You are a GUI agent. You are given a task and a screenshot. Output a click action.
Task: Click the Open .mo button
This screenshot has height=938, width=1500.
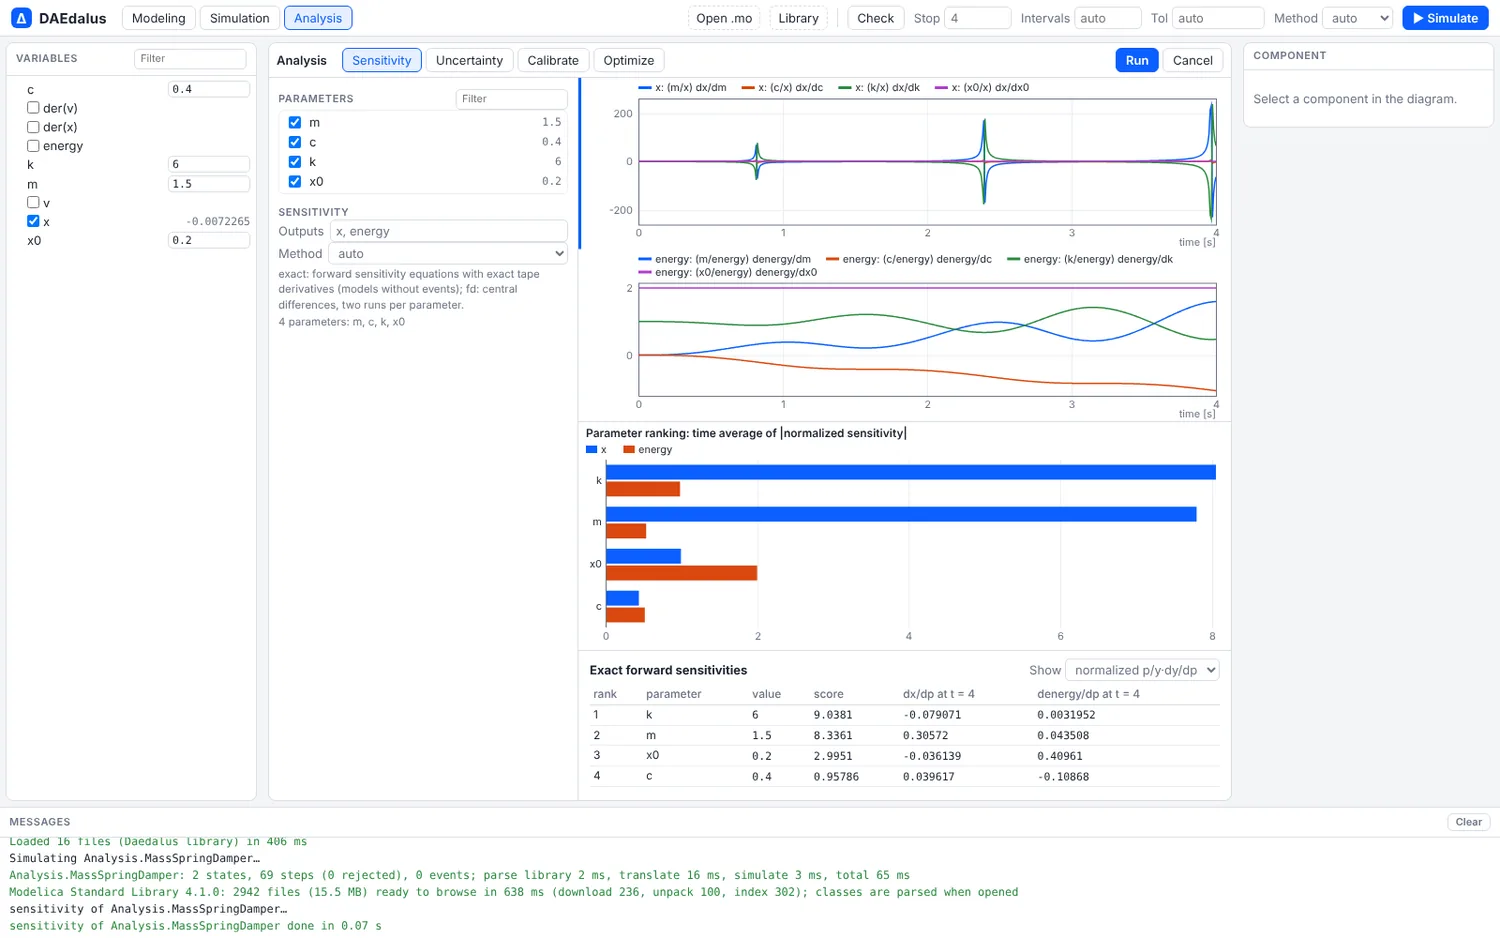pos(724,18)
